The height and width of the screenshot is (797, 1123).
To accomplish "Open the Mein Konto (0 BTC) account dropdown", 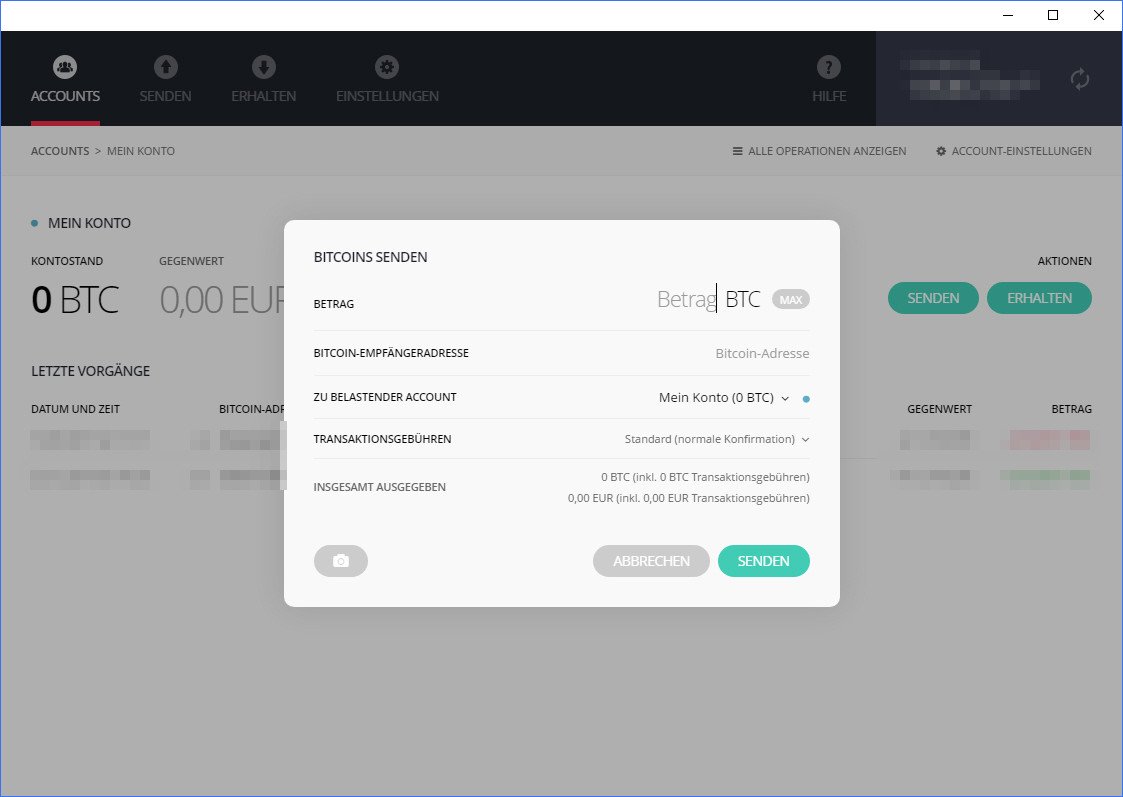I will 724,397.
